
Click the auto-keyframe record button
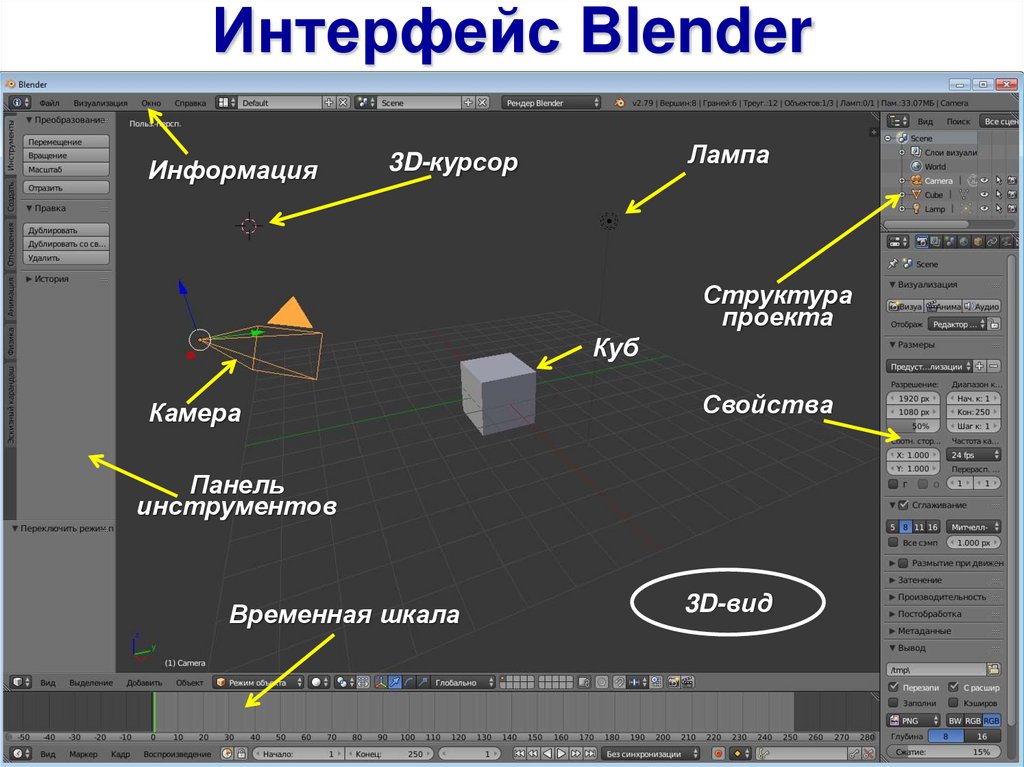tap(718, 754)
